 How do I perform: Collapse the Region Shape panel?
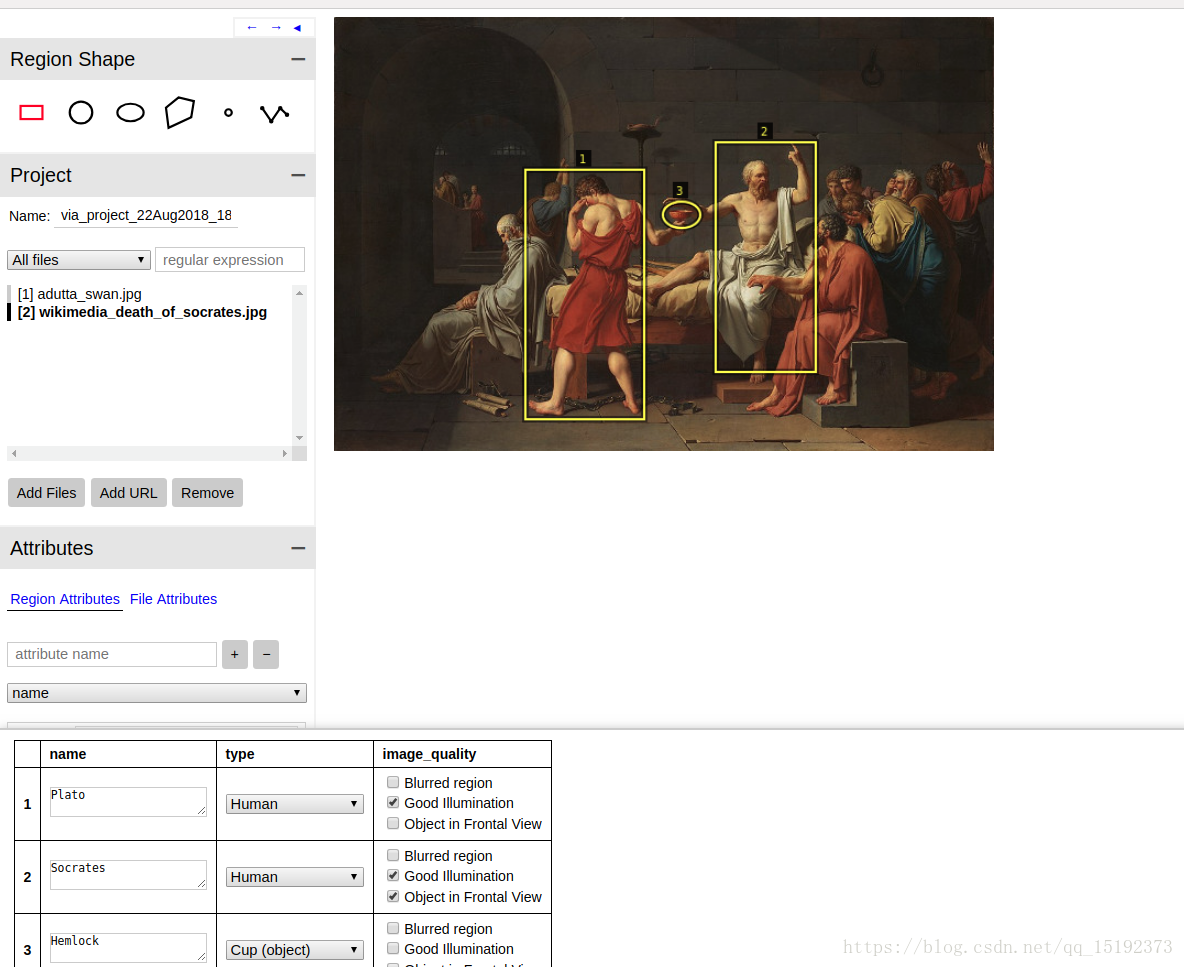(298, 59)
